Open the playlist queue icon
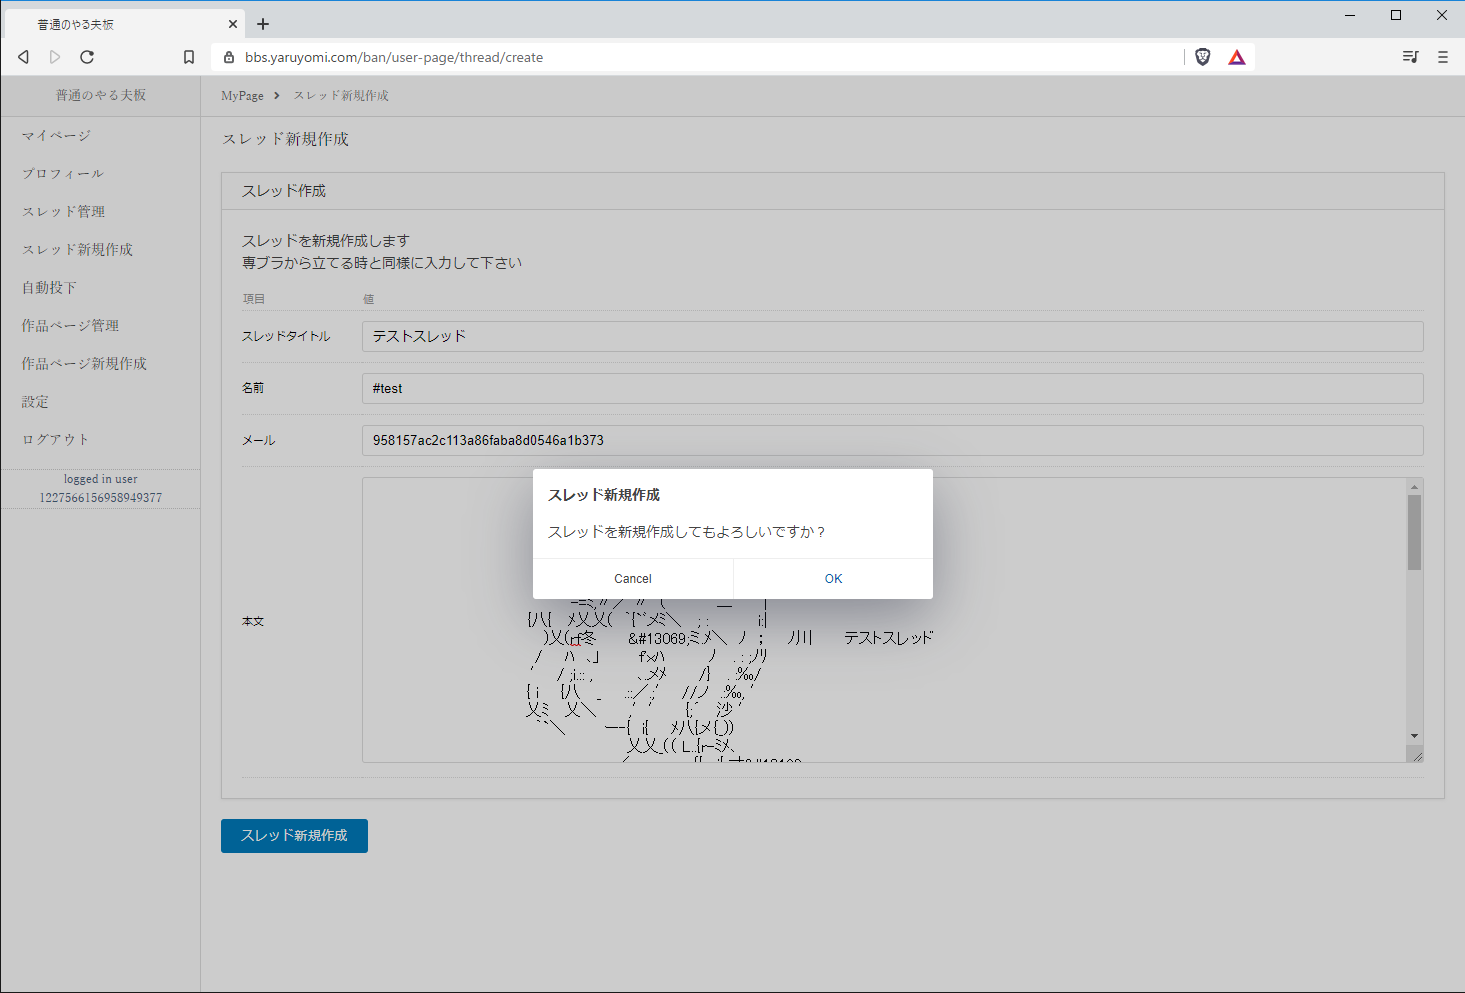The width and height of the screenshot is (1465, 993). tap(1410, 57)
